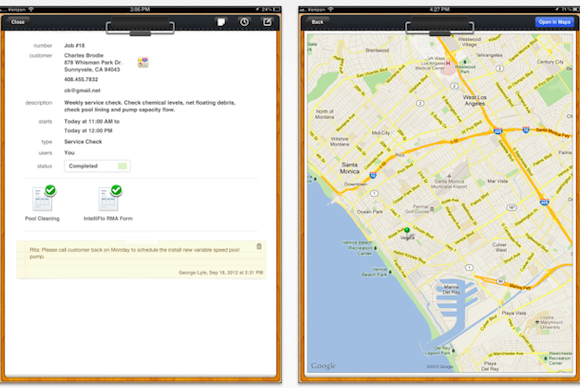
Task: Open the notes icon in the job toolbar
Action: (221, 22)
